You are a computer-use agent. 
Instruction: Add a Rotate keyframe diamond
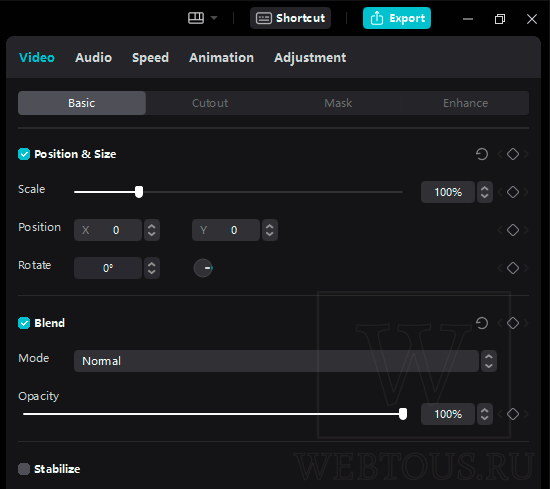(x=513, y=268)
